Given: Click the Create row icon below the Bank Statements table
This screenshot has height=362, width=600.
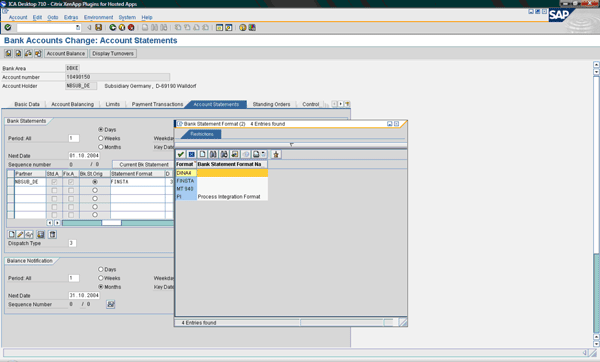Looking at the screenshot, I should pyautogui.click(x=11, y=234).
